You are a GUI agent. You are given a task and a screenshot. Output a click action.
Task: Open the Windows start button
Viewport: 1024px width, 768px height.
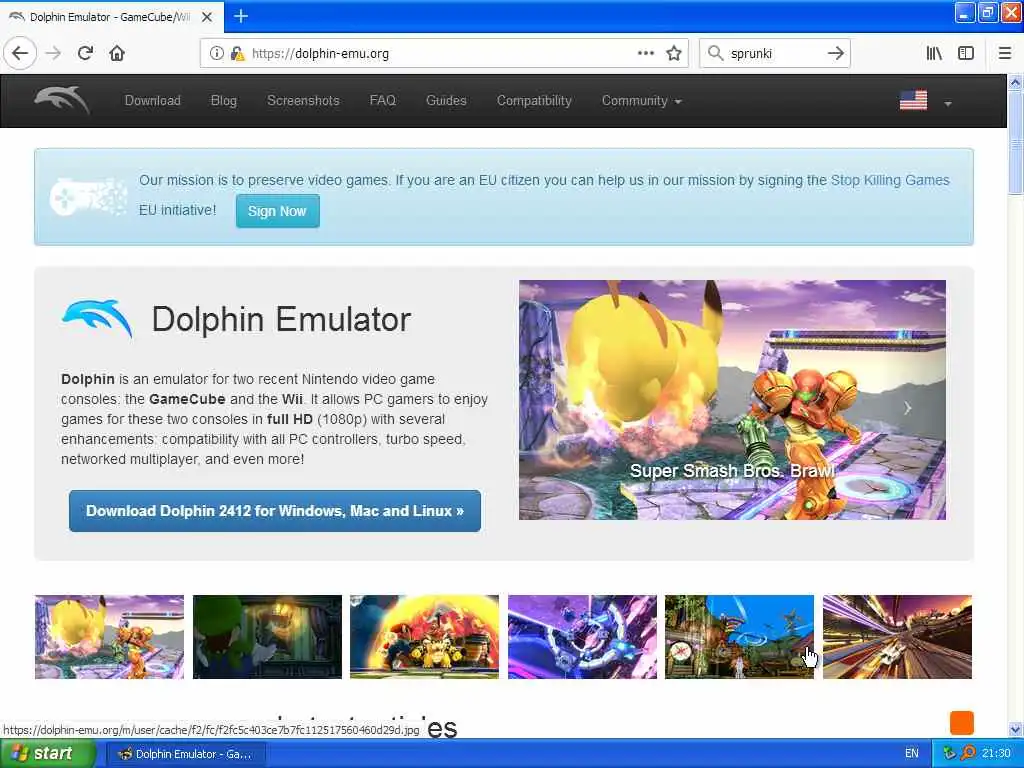[48, 754]
